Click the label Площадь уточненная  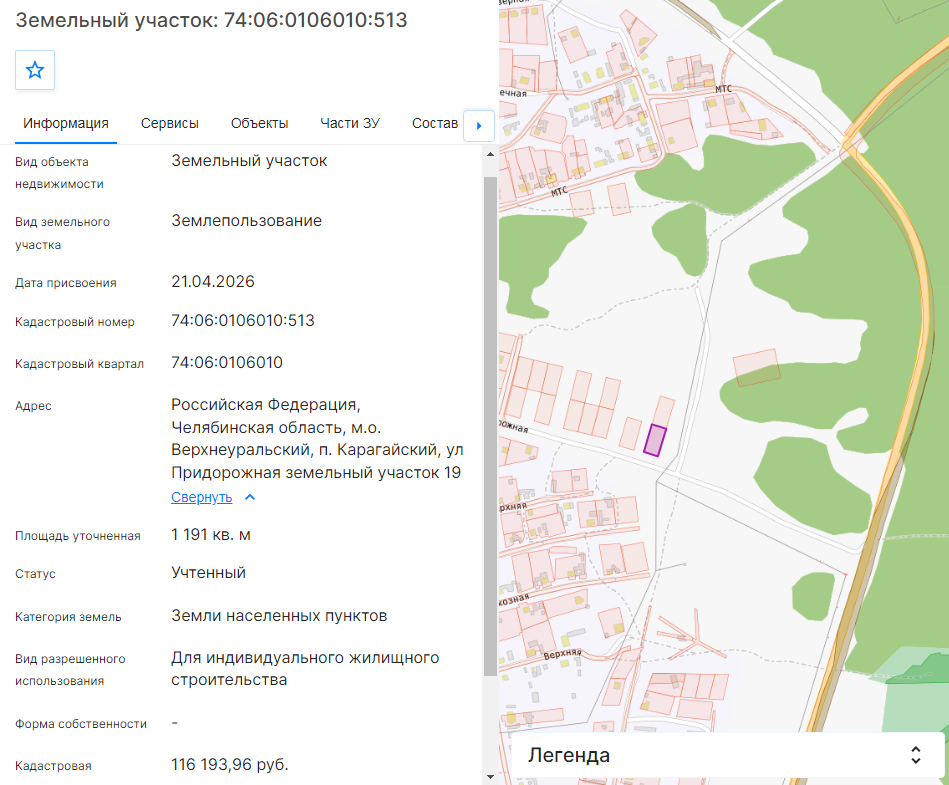click(x=77, y=536)
